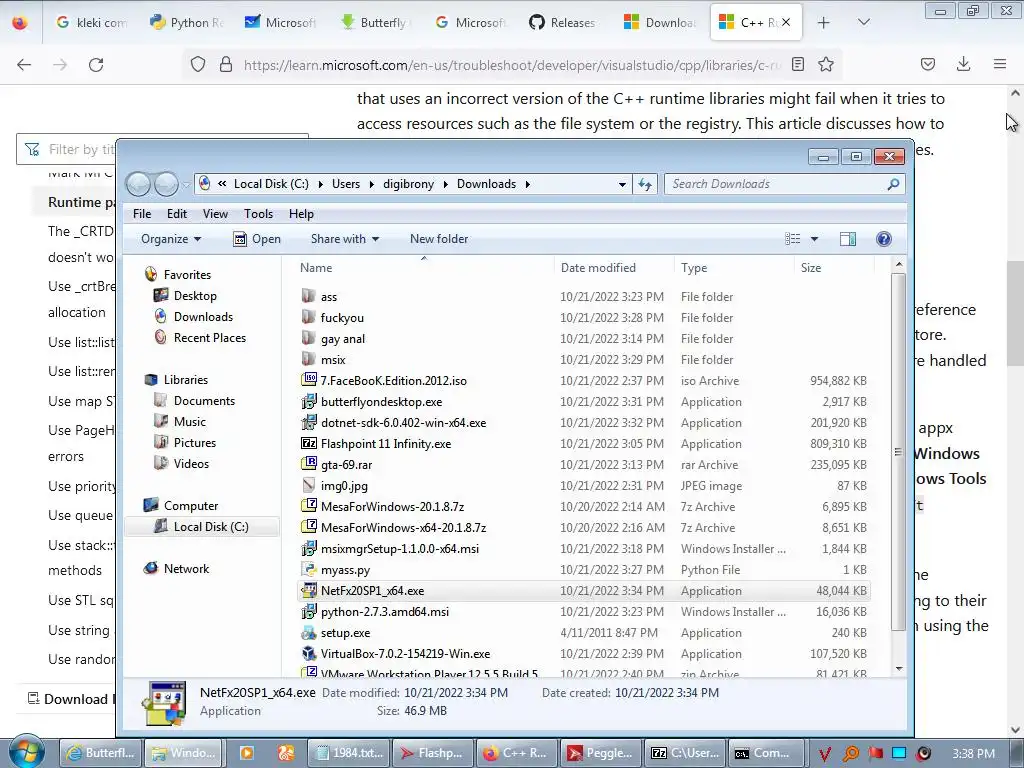The image size is (1024, 768).
Task: Expand Users breadcrumb arrow
Action: (x=372, y=184)
